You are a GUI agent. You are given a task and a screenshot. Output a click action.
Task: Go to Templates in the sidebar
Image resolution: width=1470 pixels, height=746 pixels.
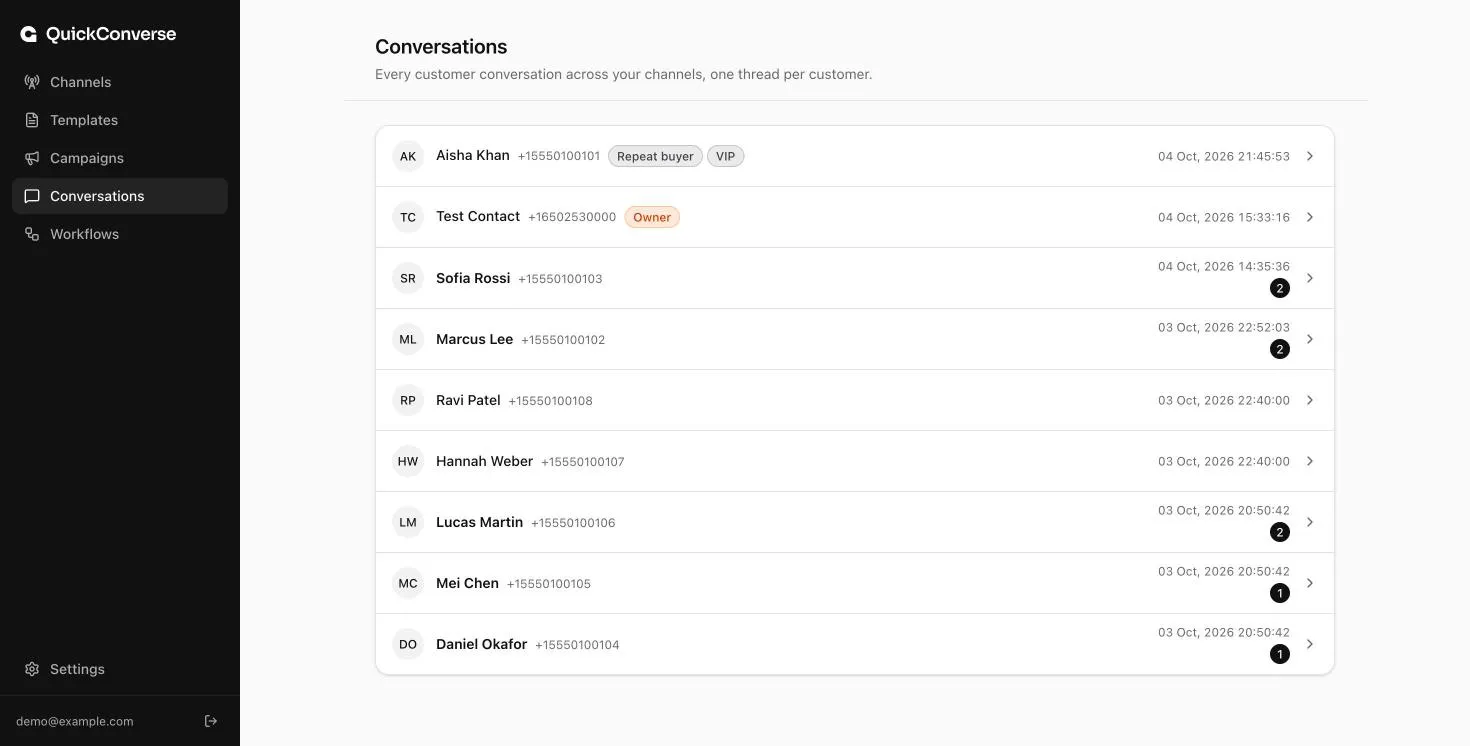tap(120, 120)
